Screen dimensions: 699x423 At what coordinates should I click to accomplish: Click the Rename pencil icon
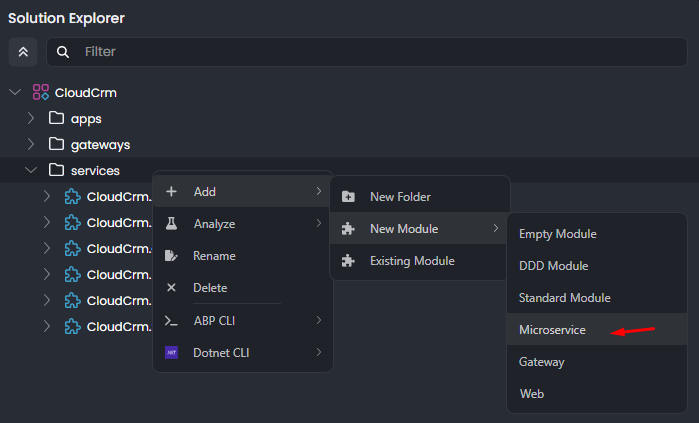[171, 256]
